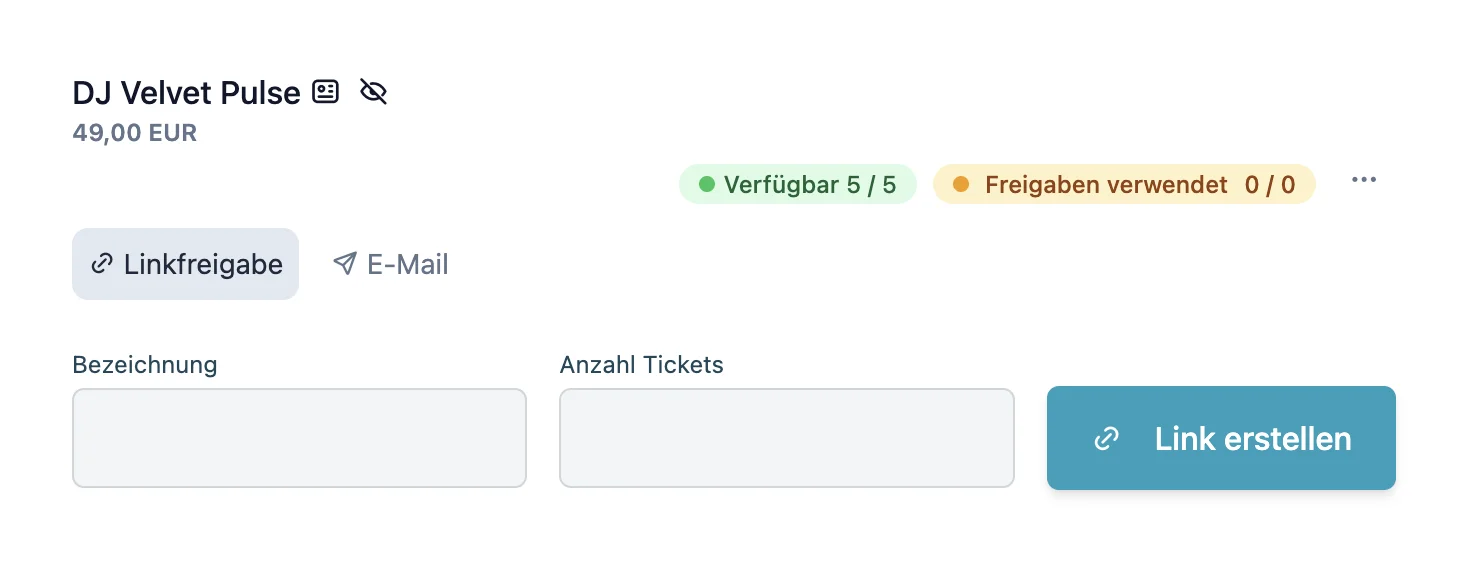
Task: Click the Verfügbar availability badge text
Action: click(809, 185)
